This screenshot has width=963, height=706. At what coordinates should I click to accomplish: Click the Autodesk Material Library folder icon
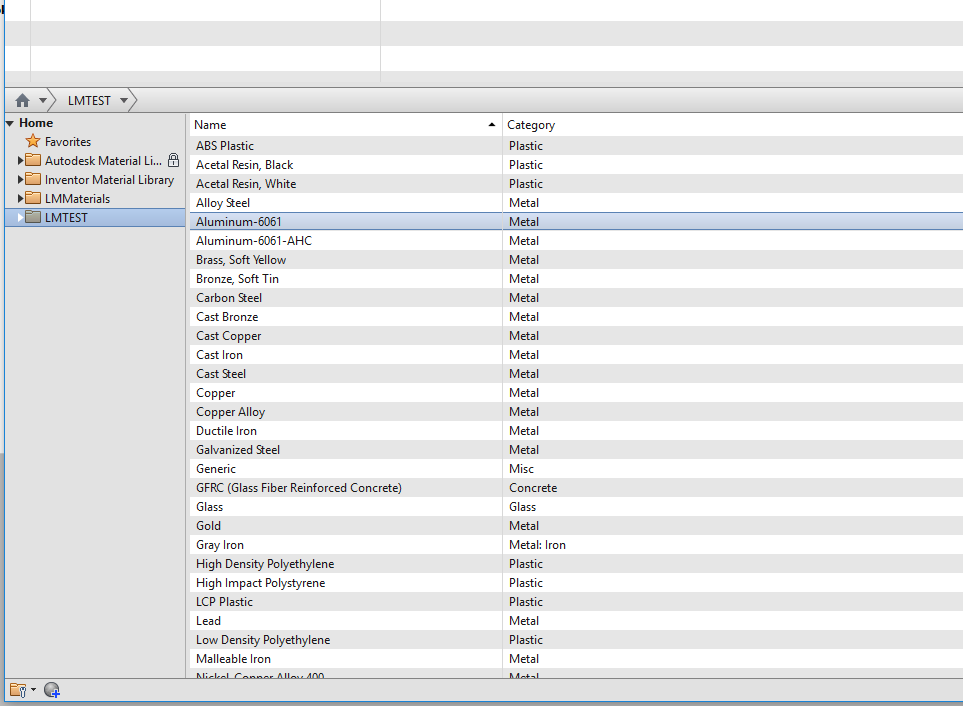coord(33,160)
